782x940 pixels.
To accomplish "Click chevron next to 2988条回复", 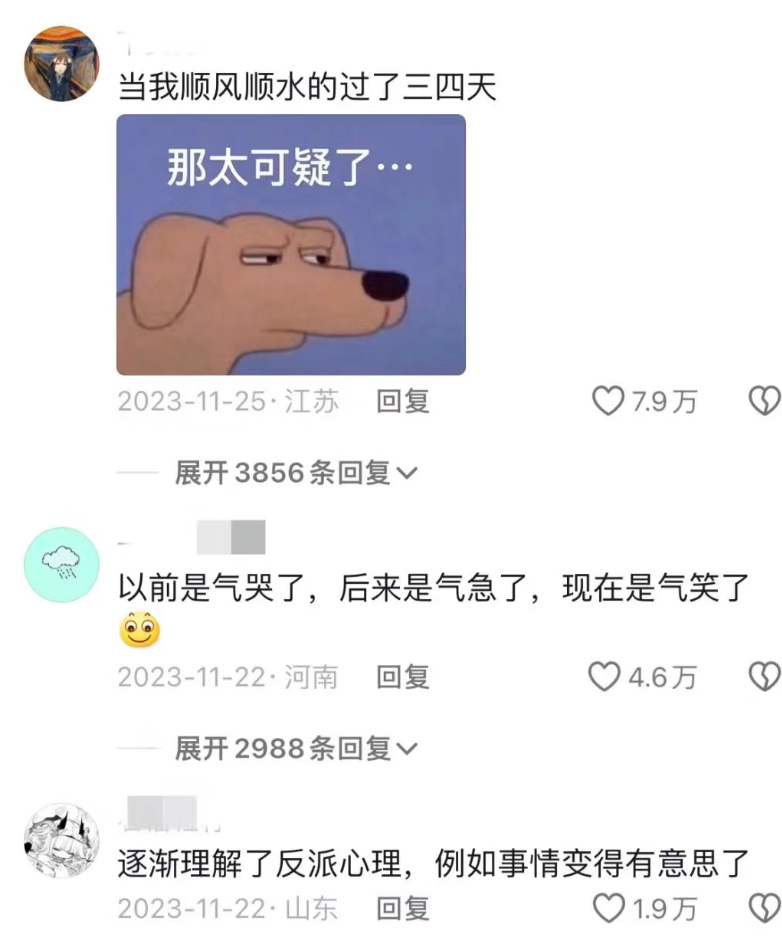I will [407, 749].
